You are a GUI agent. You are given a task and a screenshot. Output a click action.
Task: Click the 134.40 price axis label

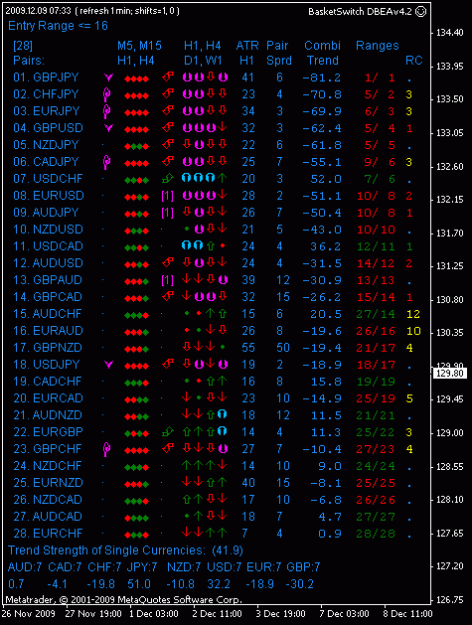coord(450,33)
